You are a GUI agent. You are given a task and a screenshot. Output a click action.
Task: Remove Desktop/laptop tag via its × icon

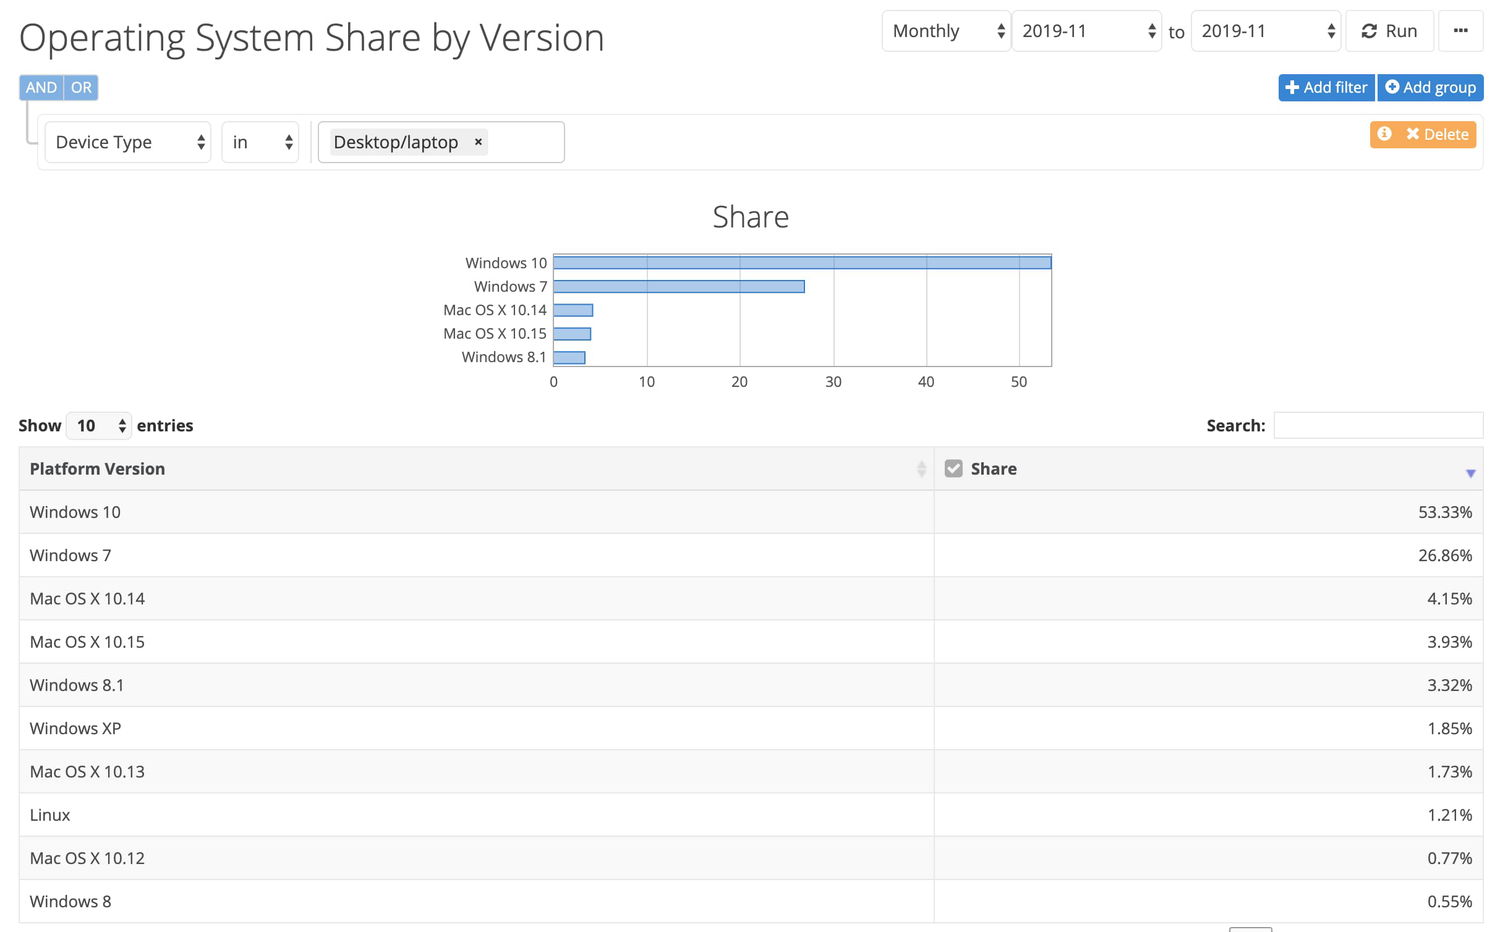(x=478, y=142)
